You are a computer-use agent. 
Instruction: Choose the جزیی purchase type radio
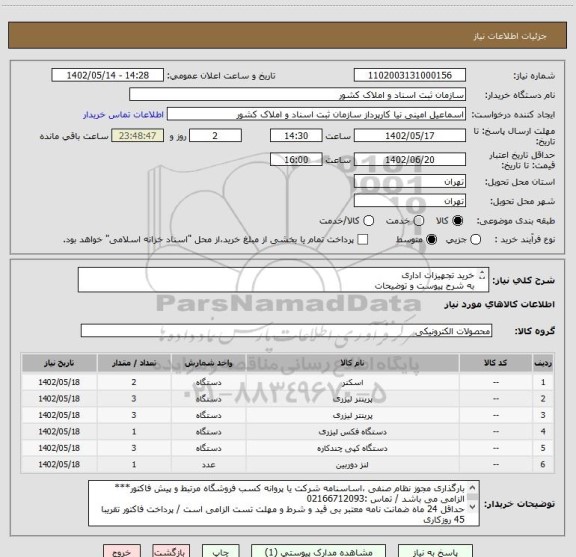pos(476,240)
